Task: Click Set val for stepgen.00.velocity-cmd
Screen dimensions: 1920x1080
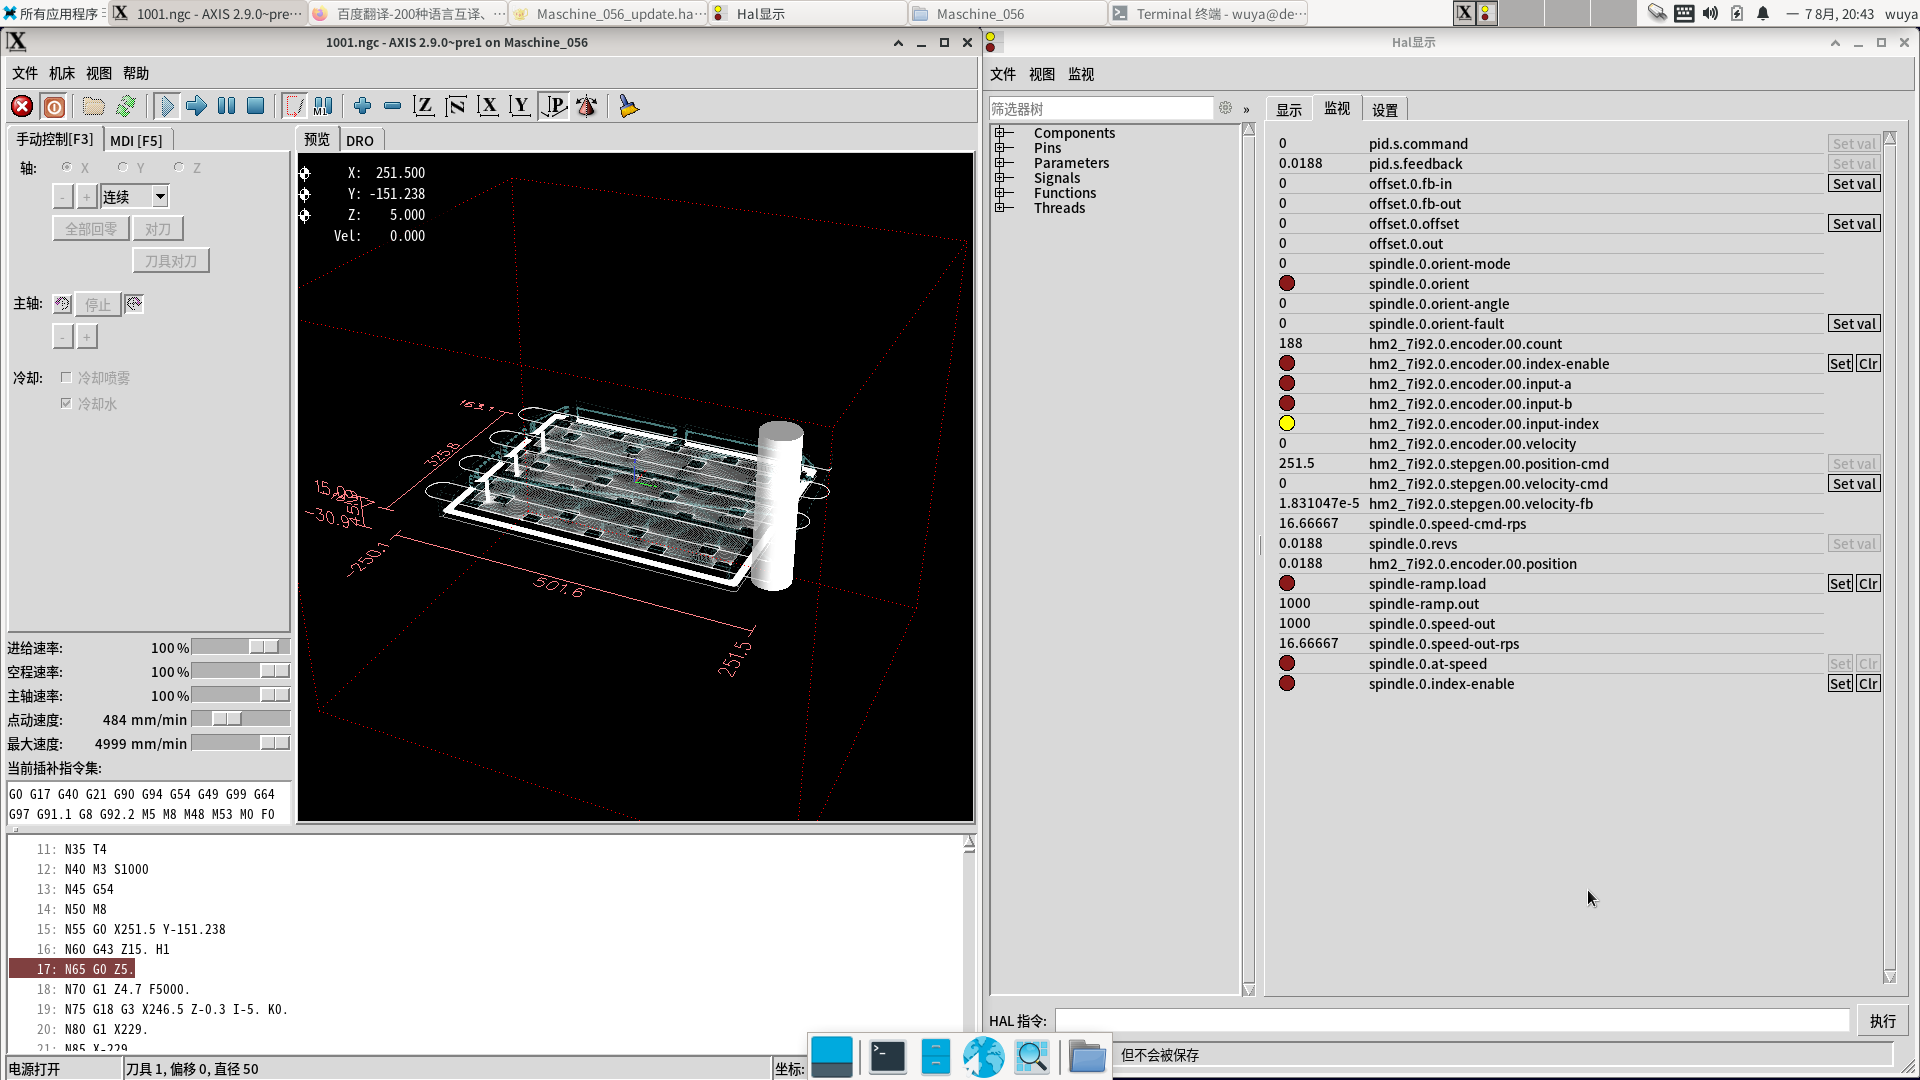Action: [x=1854, y=484]
